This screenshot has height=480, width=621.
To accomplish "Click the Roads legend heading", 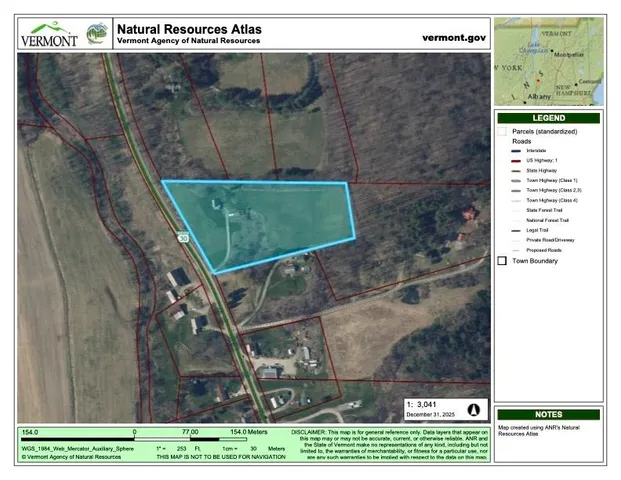I will click(x=522, y=141).
